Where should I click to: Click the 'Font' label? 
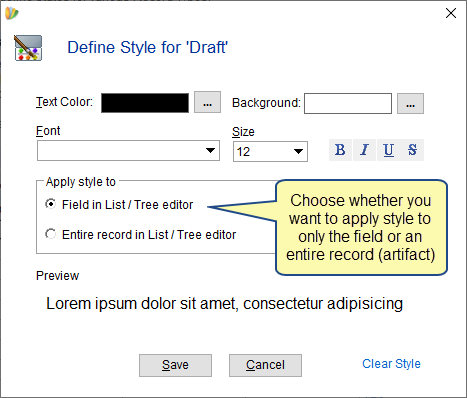[48, 131]
